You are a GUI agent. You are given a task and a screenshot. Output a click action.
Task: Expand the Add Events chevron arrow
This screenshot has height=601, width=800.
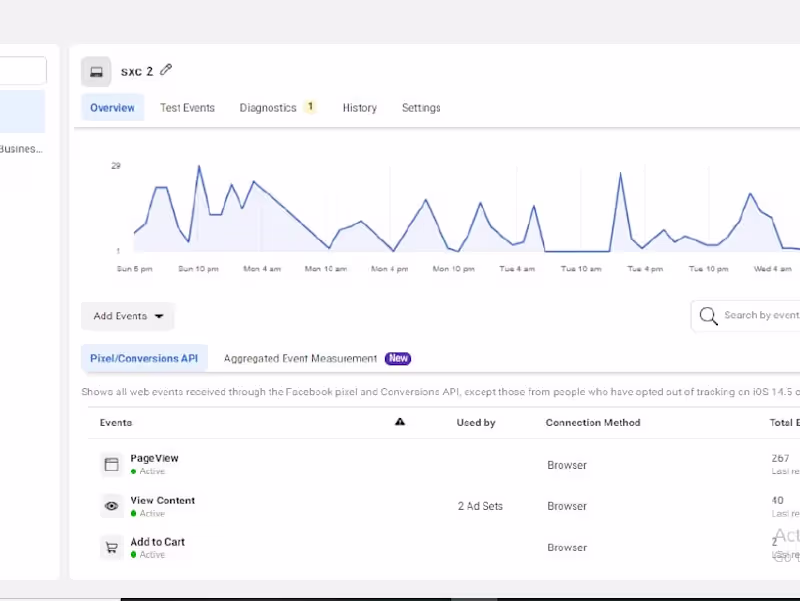(x=158, y=316)
